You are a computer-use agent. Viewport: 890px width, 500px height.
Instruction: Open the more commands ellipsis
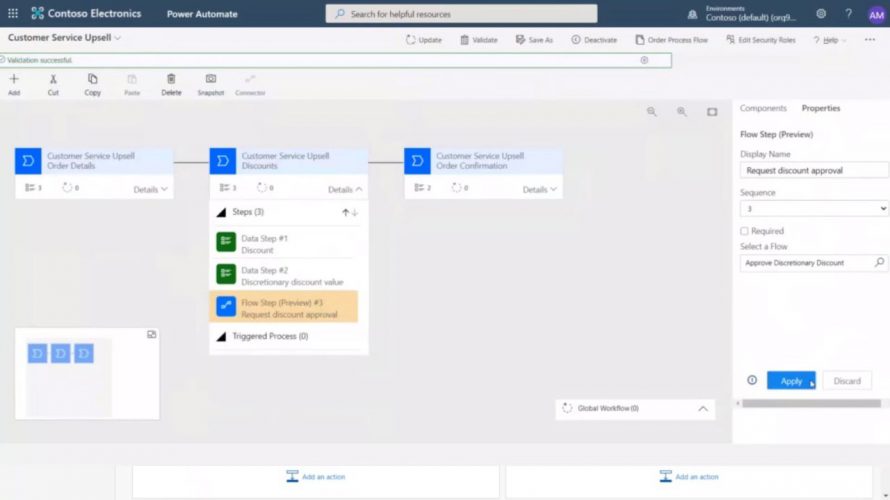[870, 40]
